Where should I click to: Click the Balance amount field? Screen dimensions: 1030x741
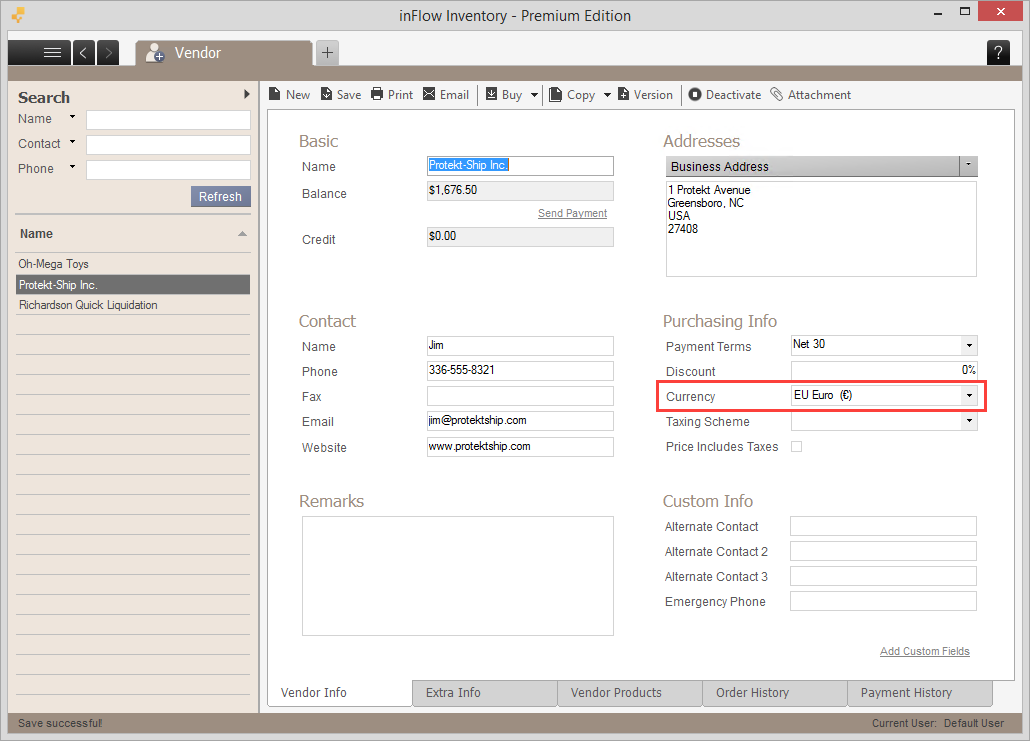coord(520,191)
